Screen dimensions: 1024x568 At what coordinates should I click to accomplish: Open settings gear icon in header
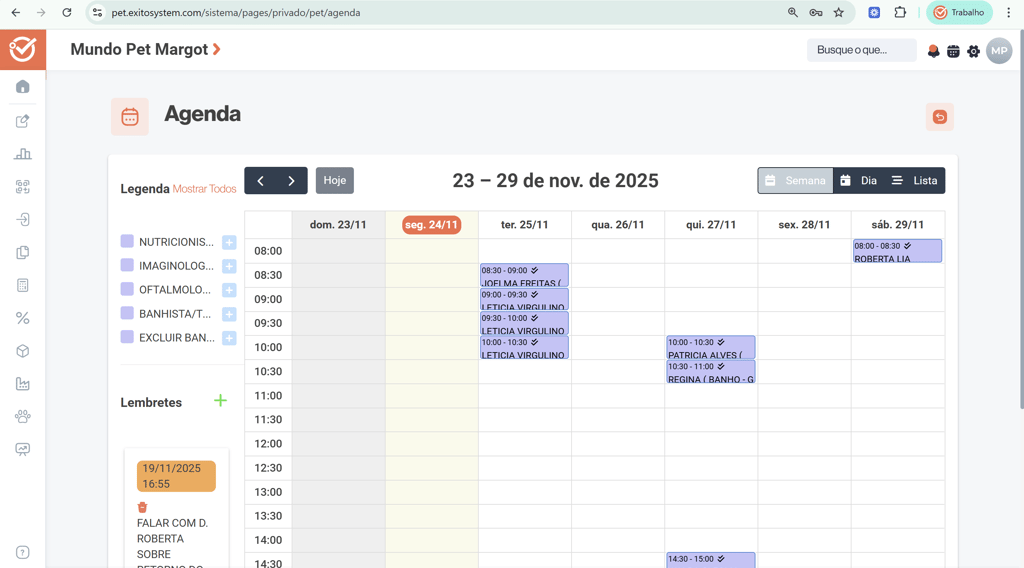[x=974, y=51]
